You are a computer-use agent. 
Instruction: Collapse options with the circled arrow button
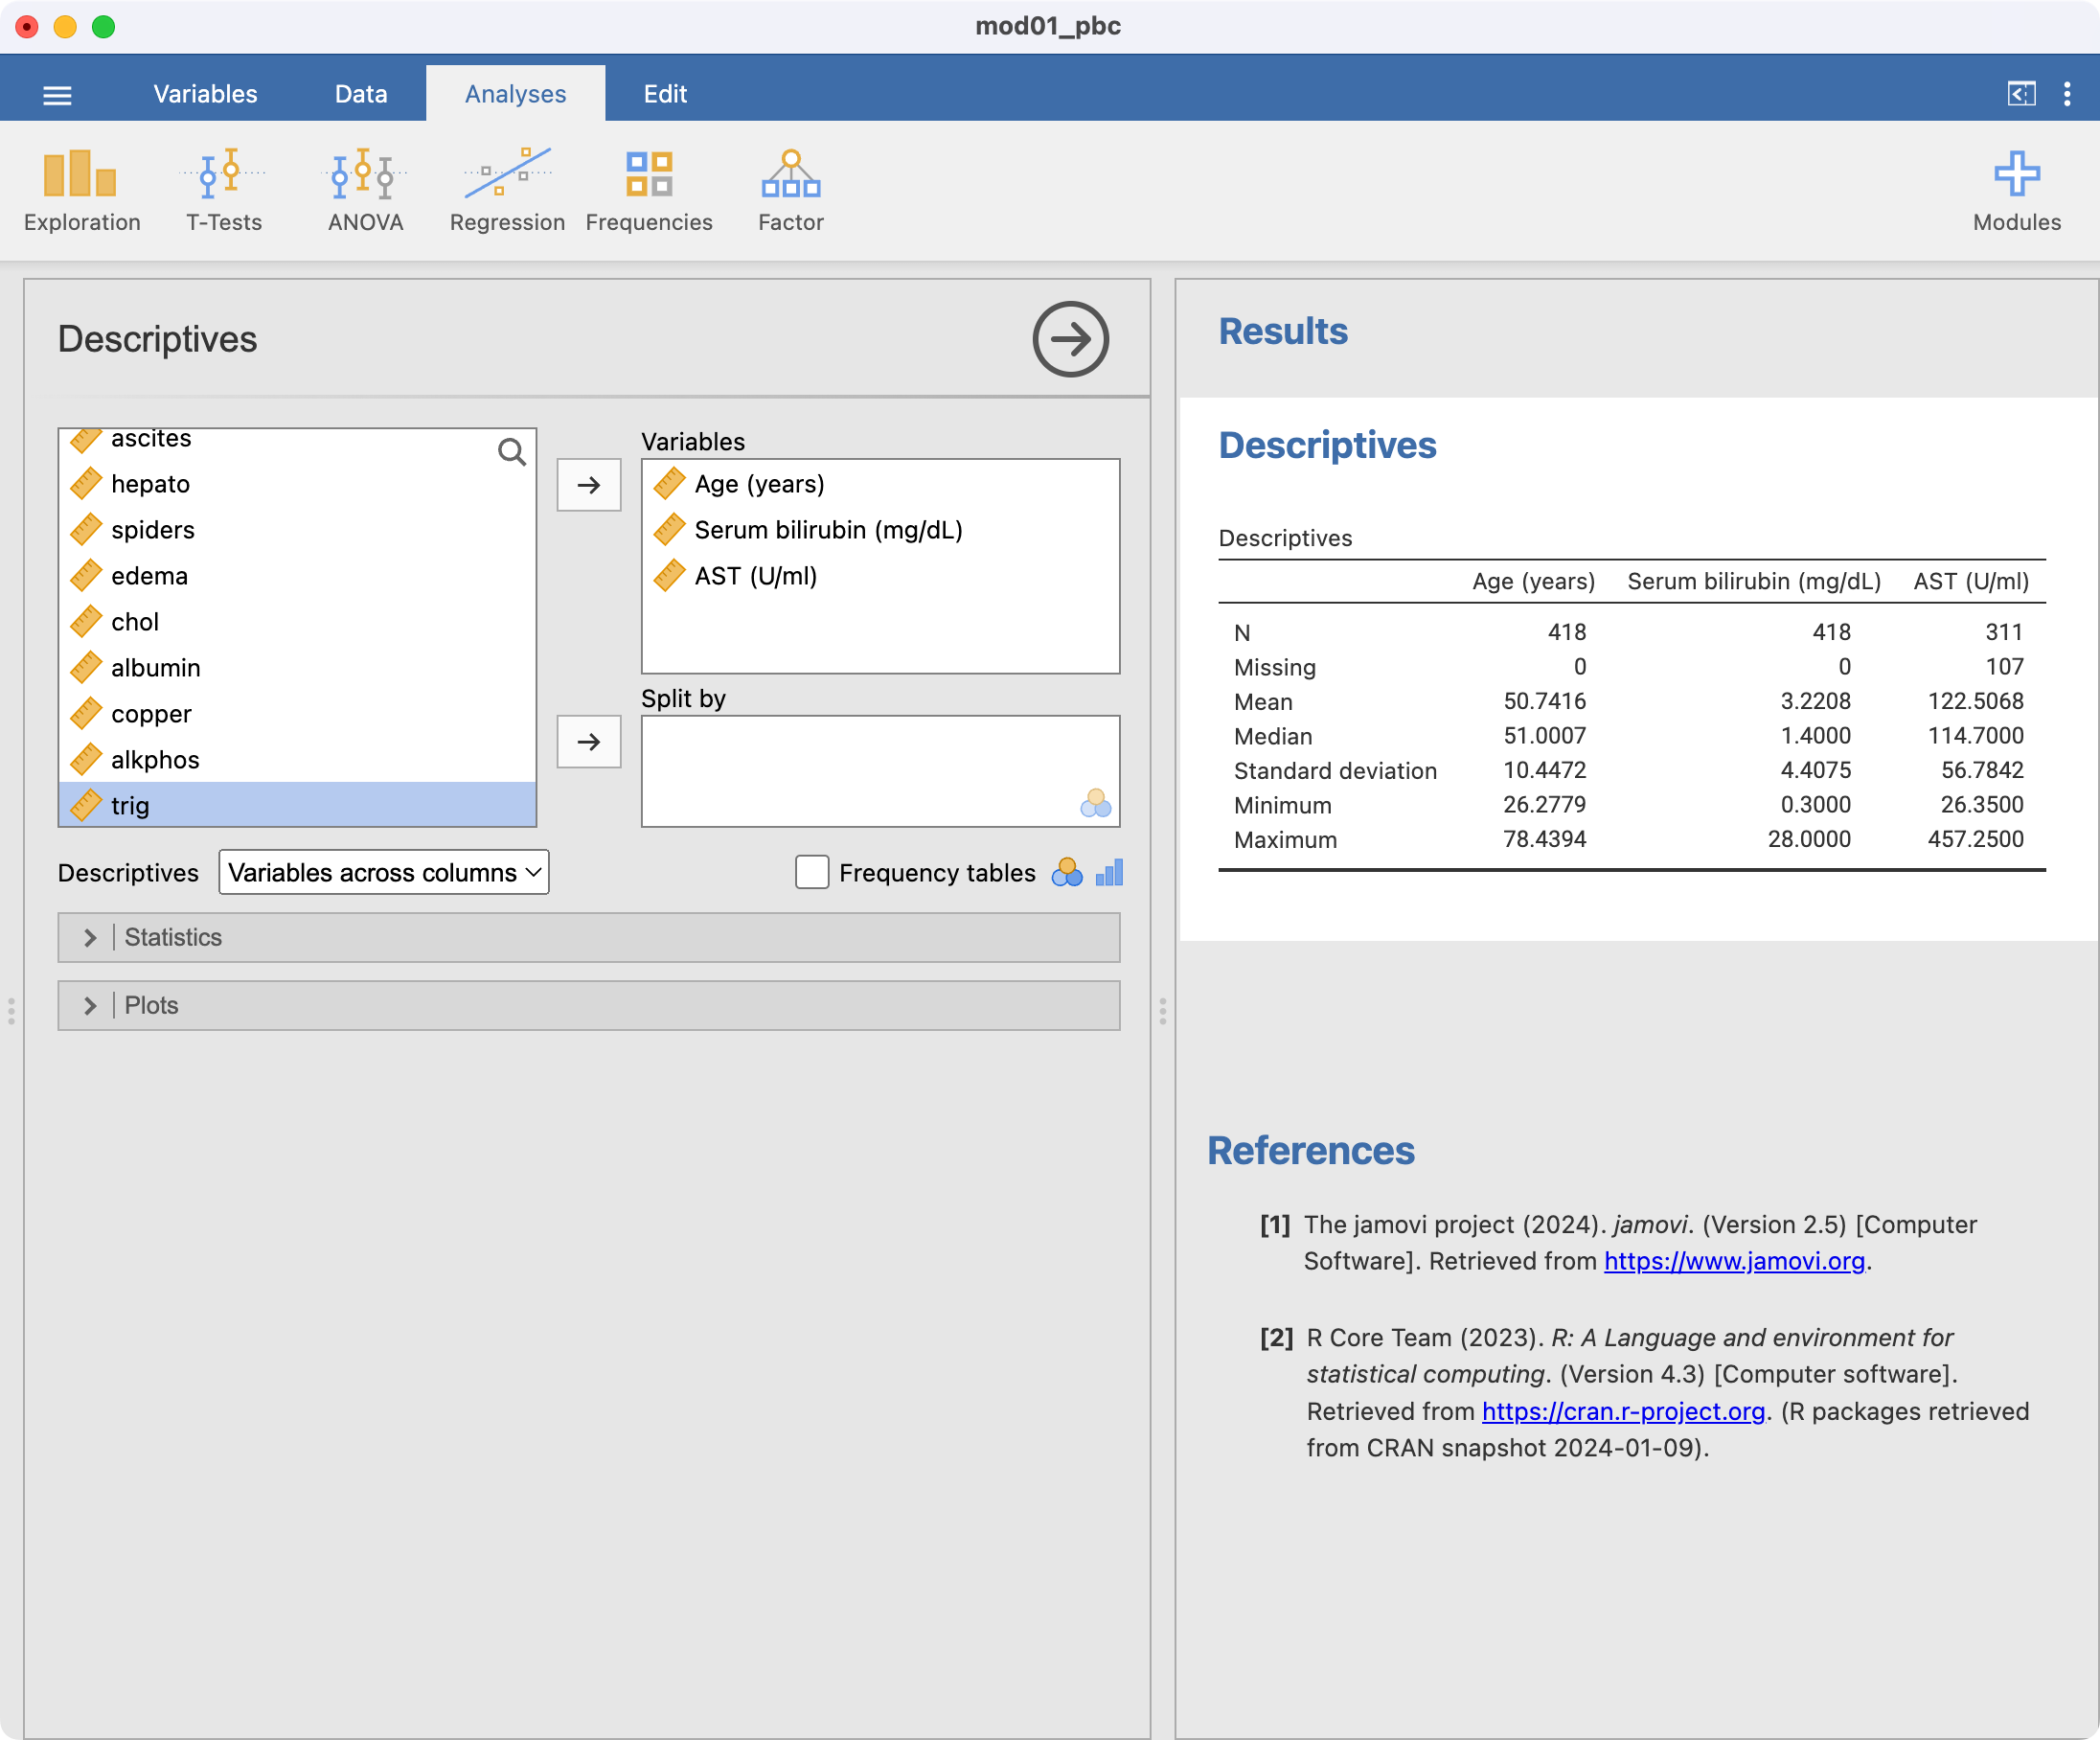(1070, 340)
